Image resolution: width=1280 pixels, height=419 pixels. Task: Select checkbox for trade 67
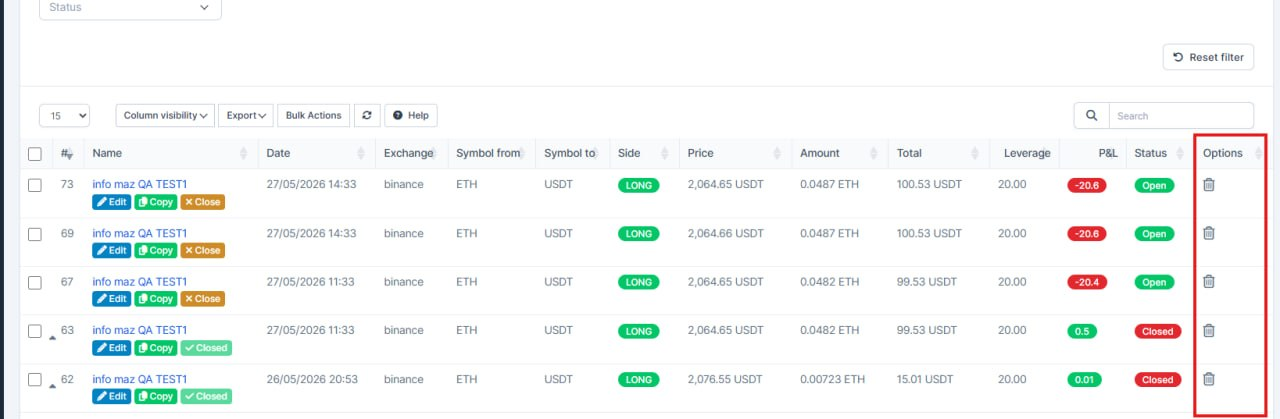[35, 282]
